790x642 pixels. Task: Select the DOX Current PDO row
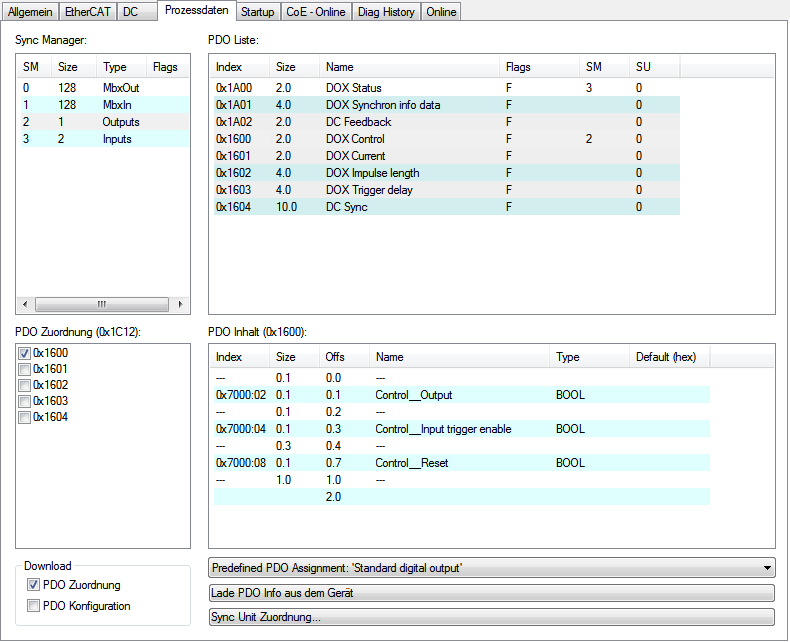(x=446, y=156)
